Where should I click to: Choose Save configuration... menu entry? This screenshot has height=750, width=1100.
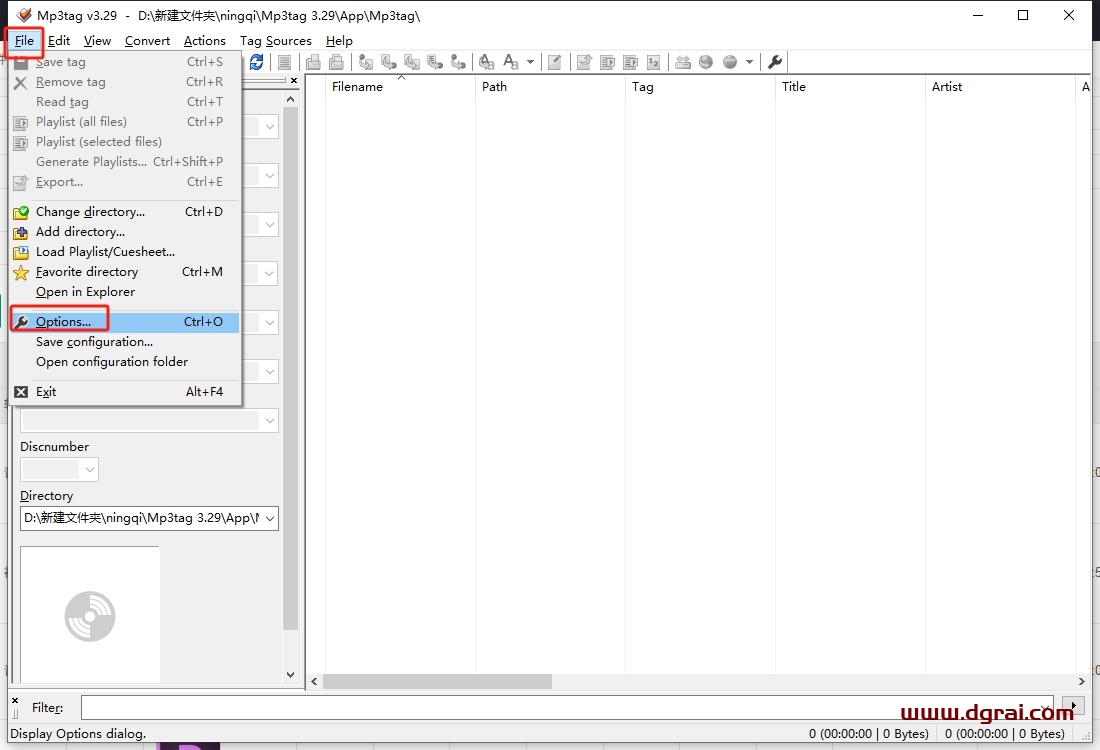click(x=125, y=342)
